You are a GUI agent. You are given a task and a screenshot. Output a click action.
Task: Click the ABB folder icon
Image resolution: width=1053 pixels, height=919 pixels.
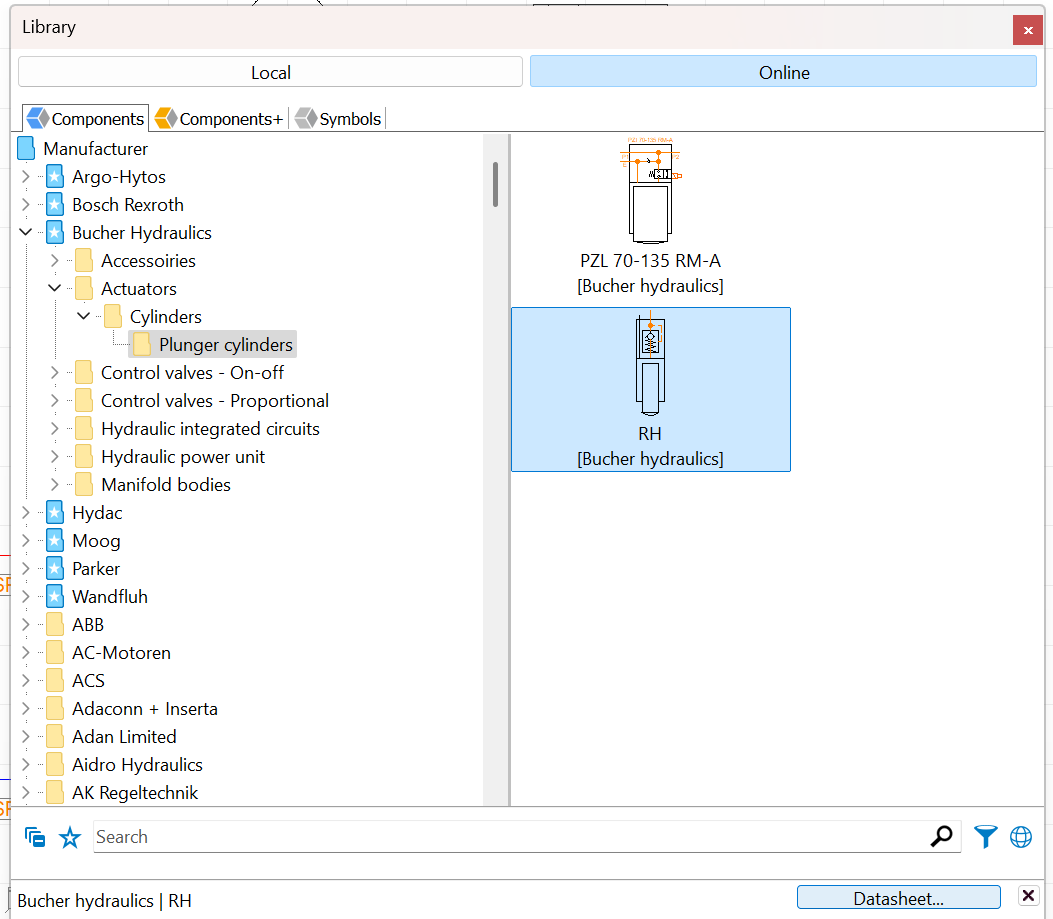[x=55, y=625]
